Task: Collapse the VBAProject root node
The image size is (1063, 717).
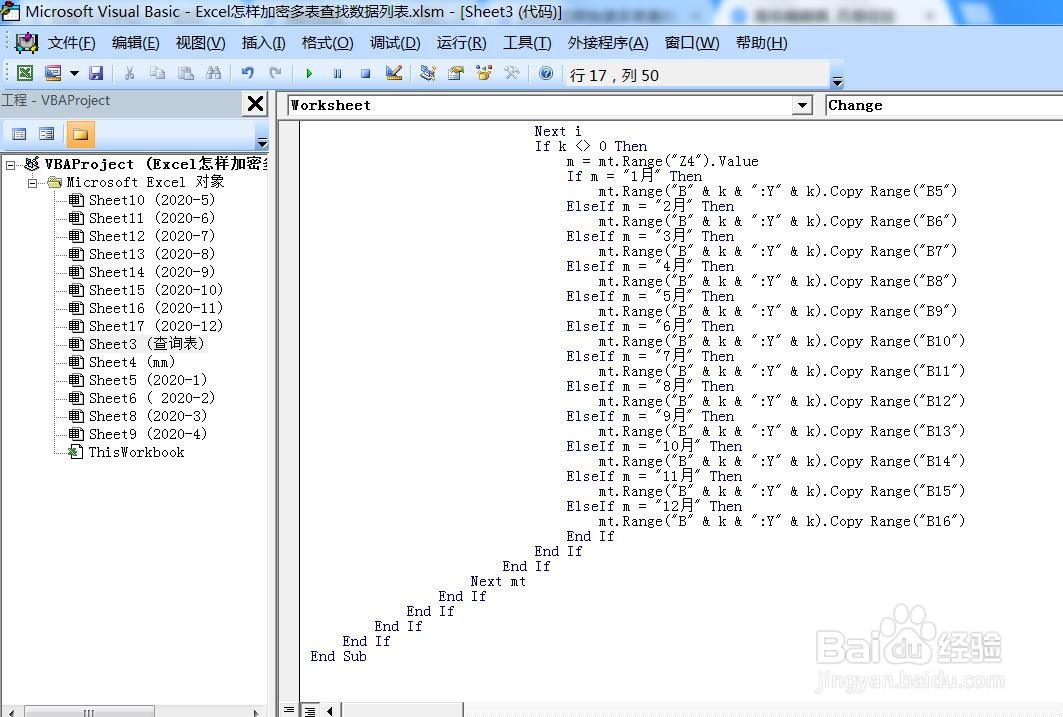Action: click(x=11, y=165)
